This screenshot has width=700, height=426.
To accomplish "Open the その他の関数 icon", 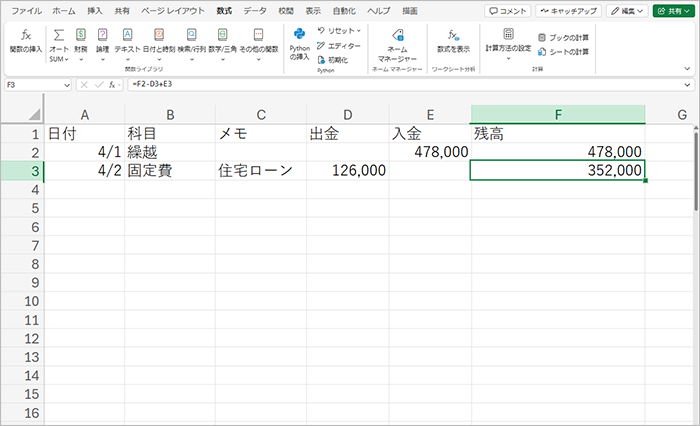I will pyautogui.click(x=258, y=35).
